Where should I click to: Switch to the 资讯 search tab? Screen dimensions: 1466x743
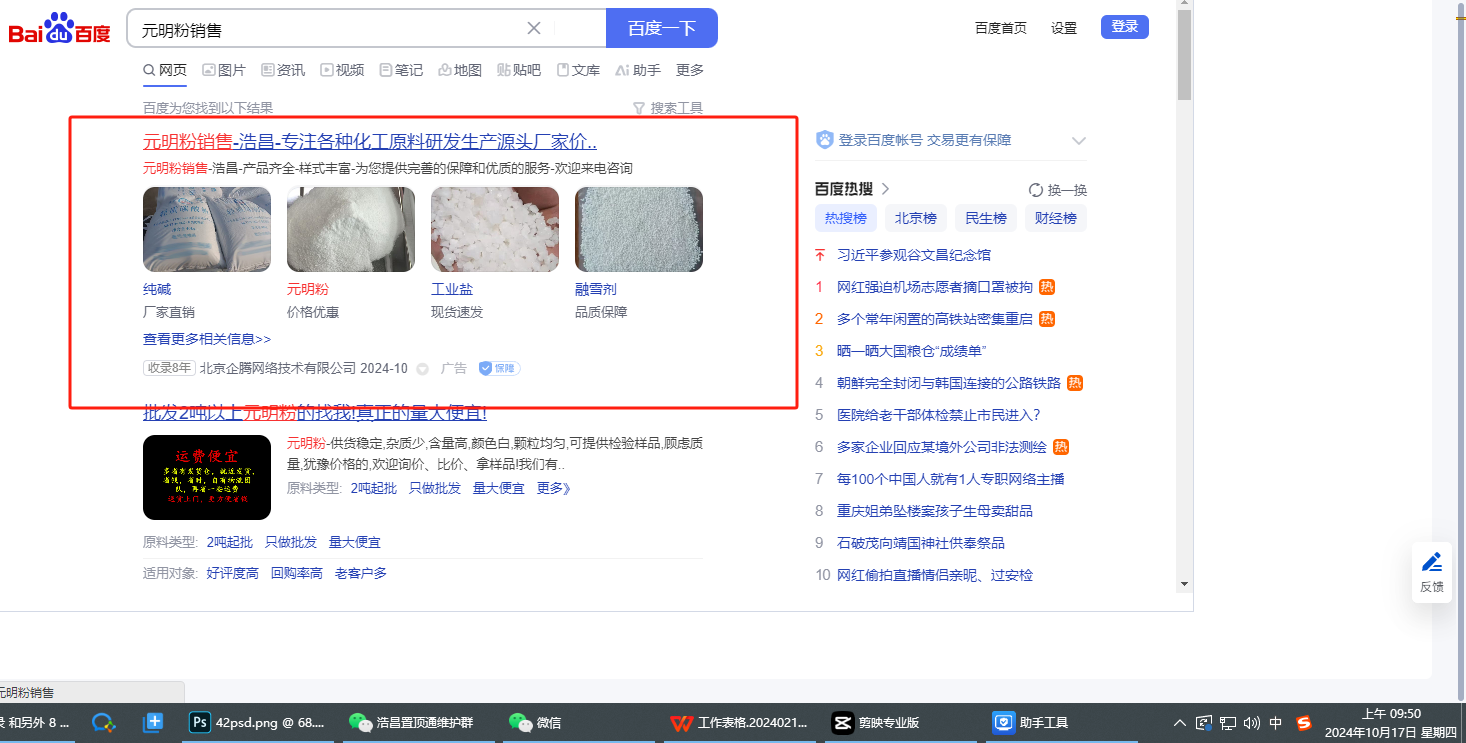pyautogui.click(x=283, y=70)
